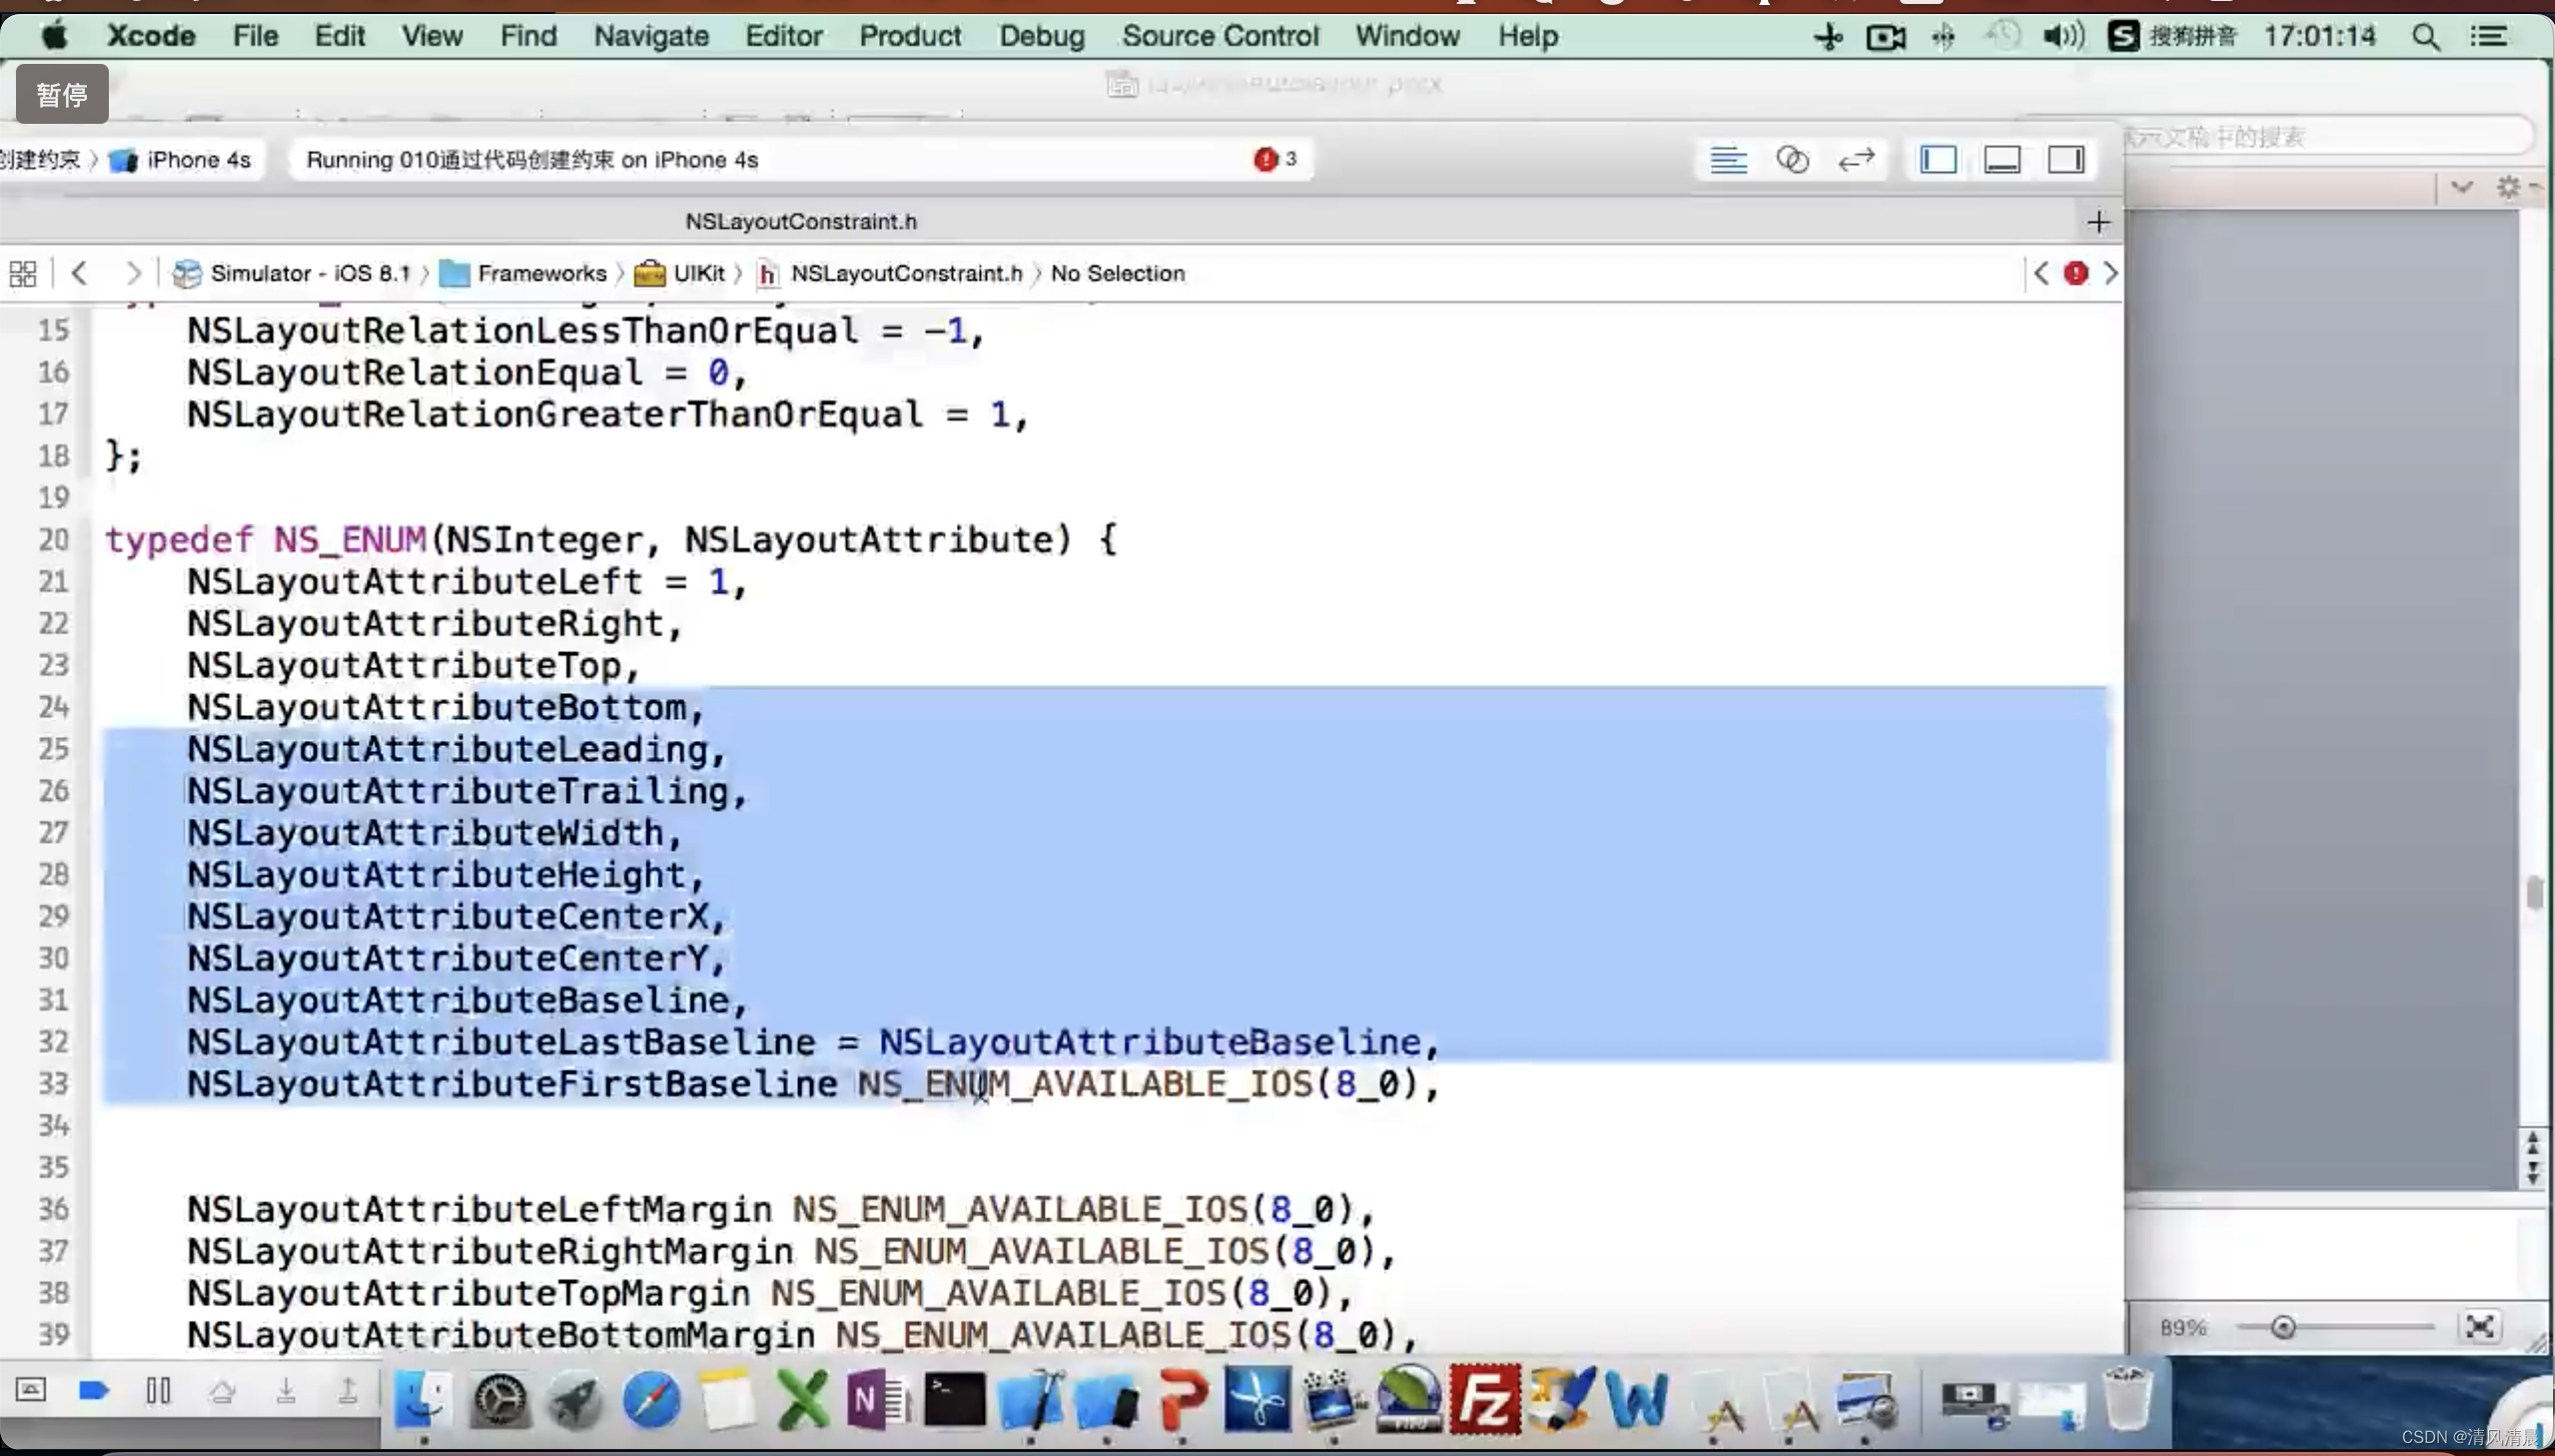This screenshot has width=2555, height=1456.
Task: Jump to next issue arrow
Action: pos(2110,273)
